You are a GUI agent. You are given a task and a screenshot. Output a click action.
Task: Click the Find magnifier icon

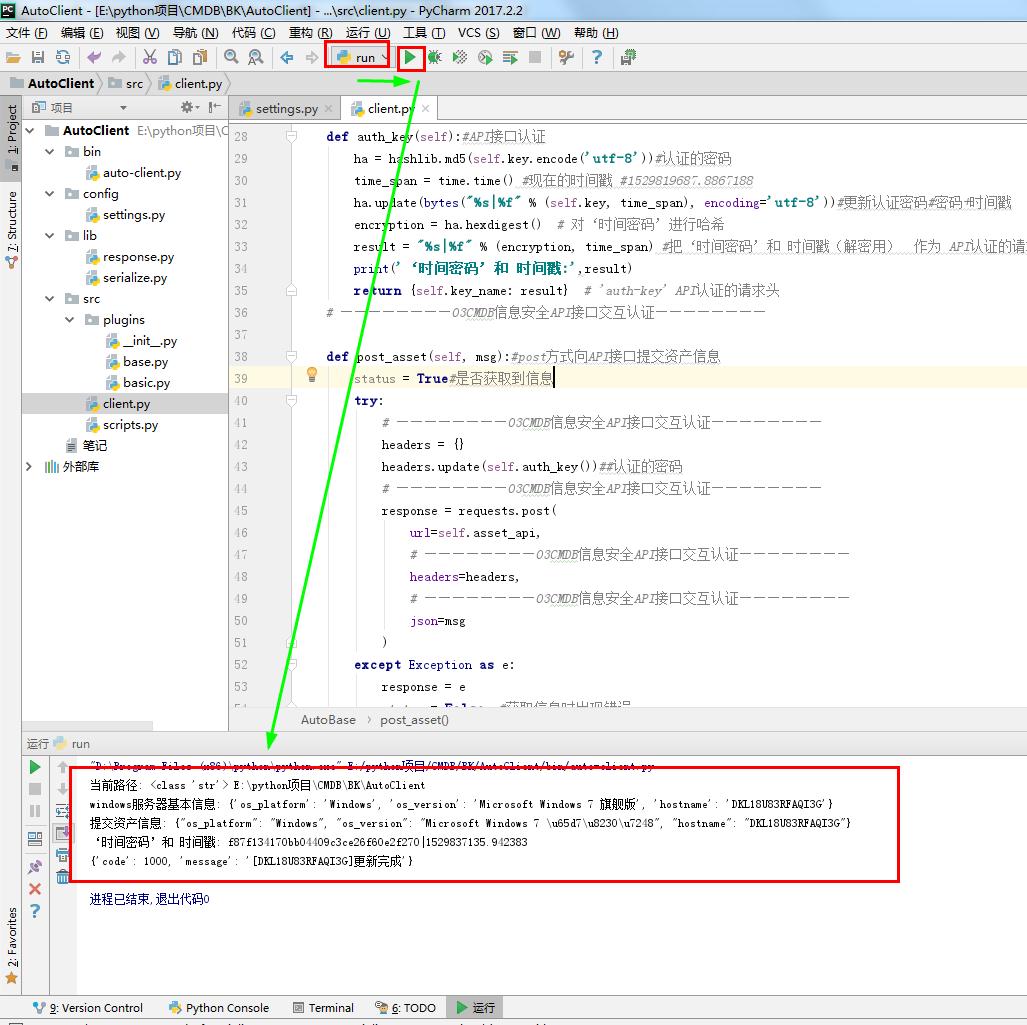pyautogui.click(x=231, y=58)
